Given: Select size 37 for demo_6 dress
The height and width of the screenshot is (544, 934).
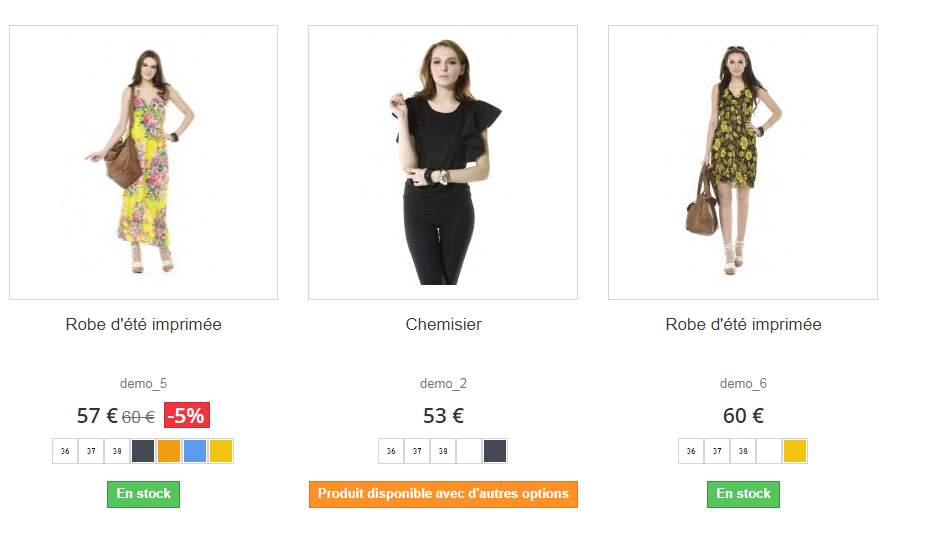Looking at the screenshot, I should click(717, 451).
